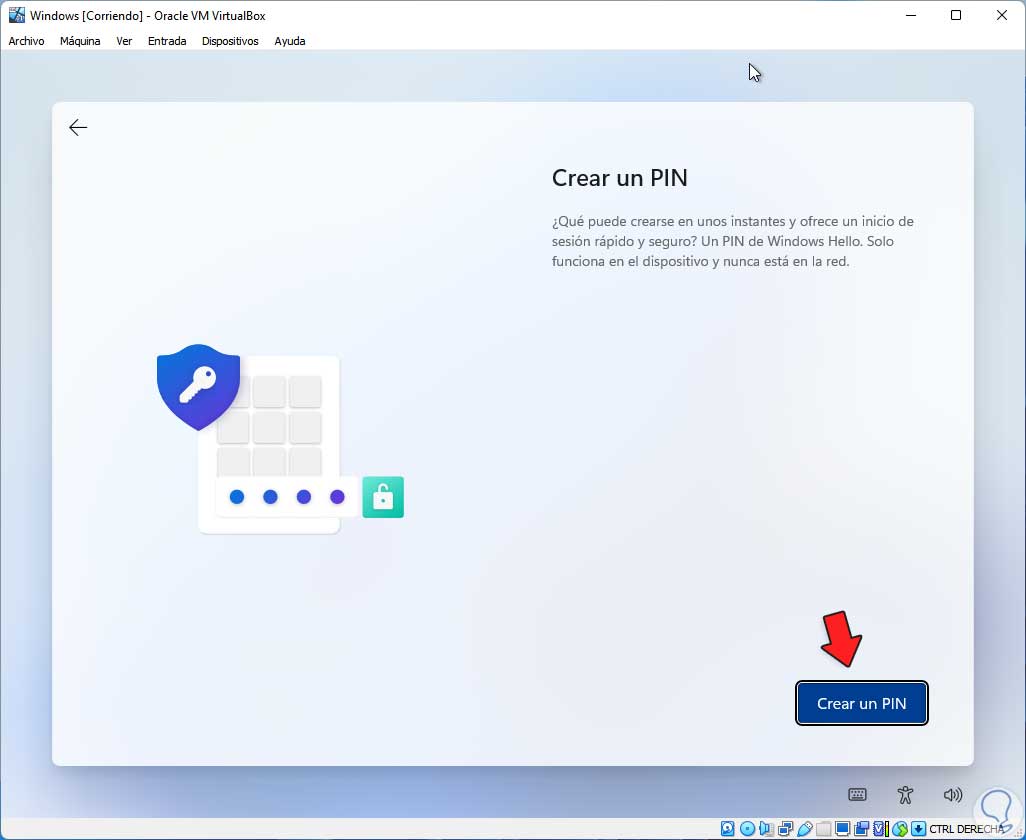1026x840 pixels.
Task: Click the USB devices status icon
Action: point(805,829)
